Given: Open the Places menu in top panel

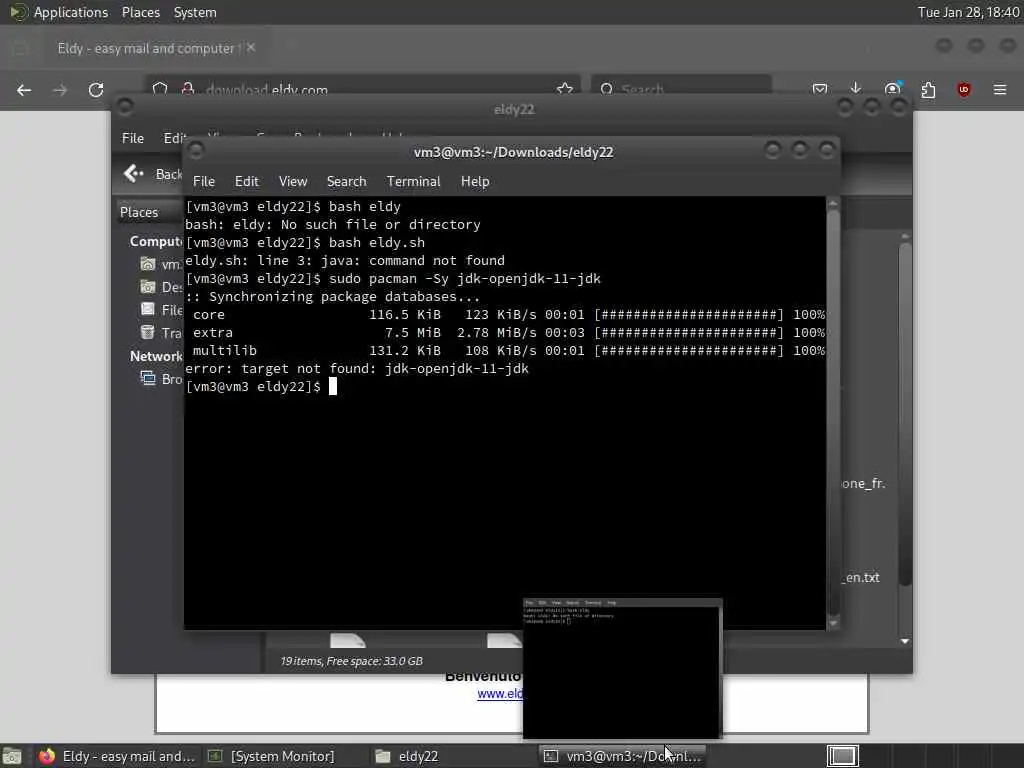Looking at the screenshot, I should (x=140, y=12).
